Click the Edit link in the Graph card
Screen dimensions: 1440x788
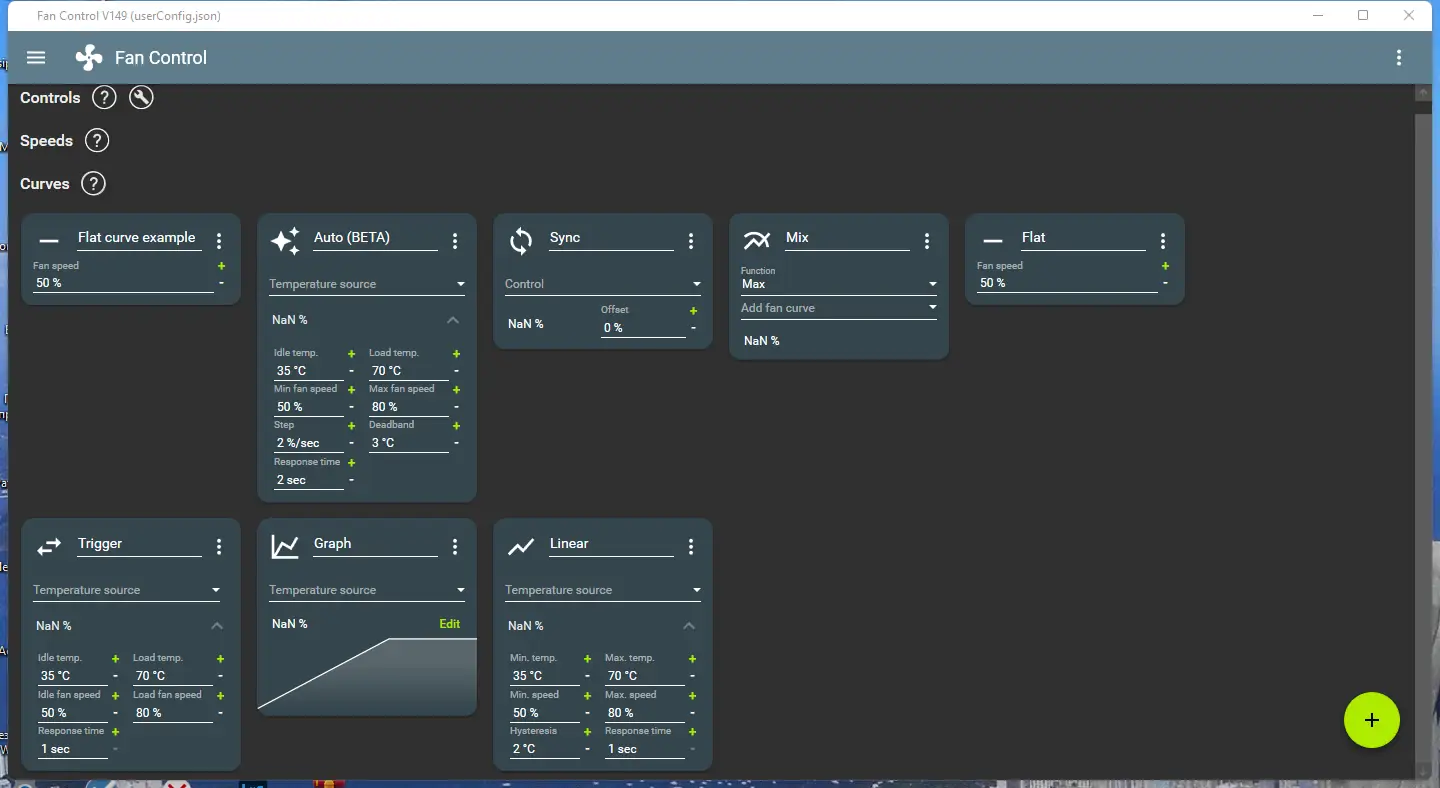pyautogui.click(x=450, y=624)
